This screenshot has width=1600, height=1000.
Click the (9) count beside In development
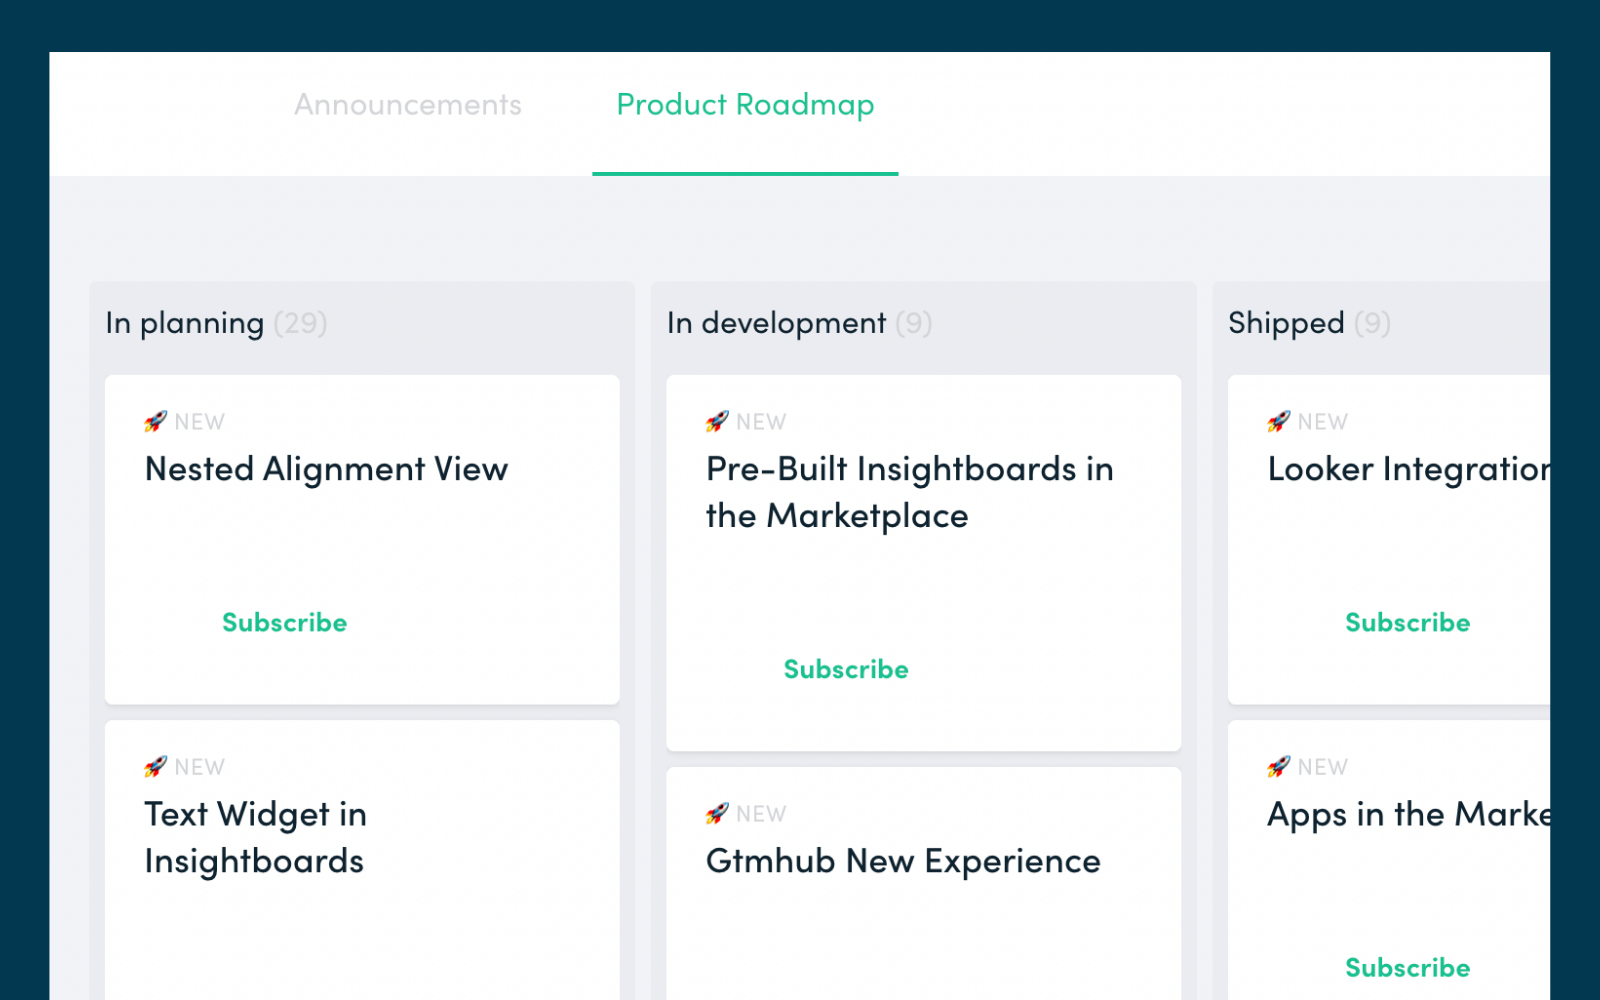click(x=913, y=323)
